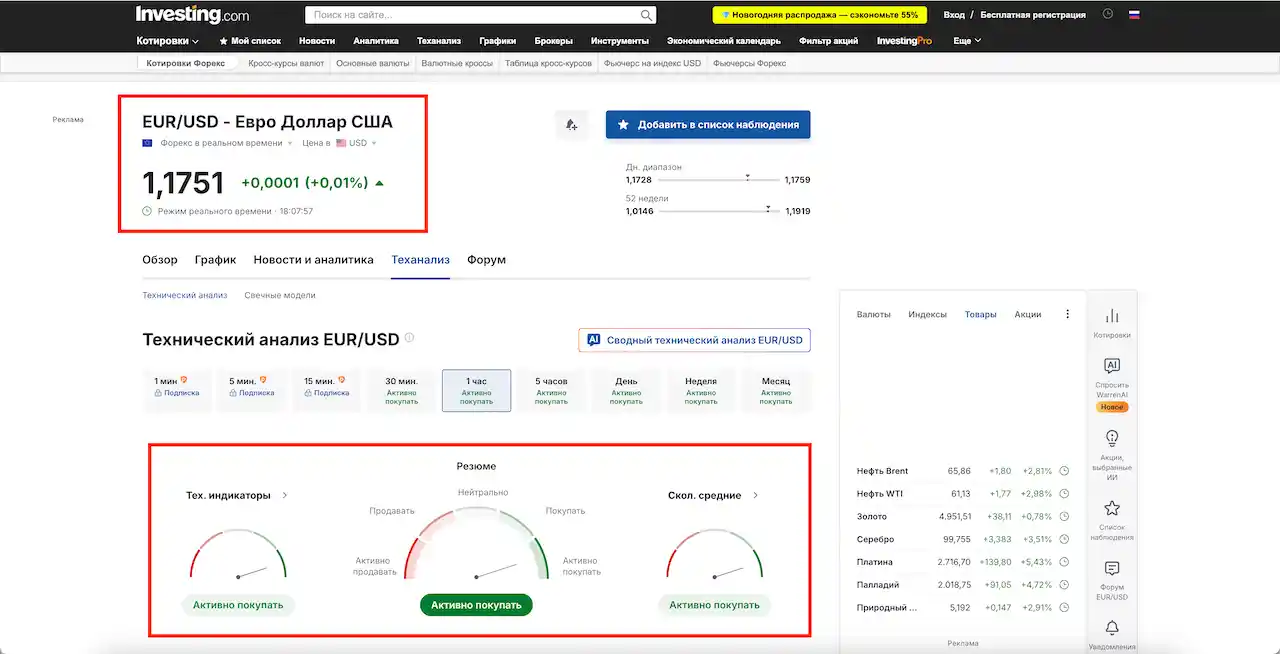Screen dimensions: 1280x654
Task: Click the clock icon in the Нефть Brent row
Action: pyautogui.click(x=1064, y=471)
